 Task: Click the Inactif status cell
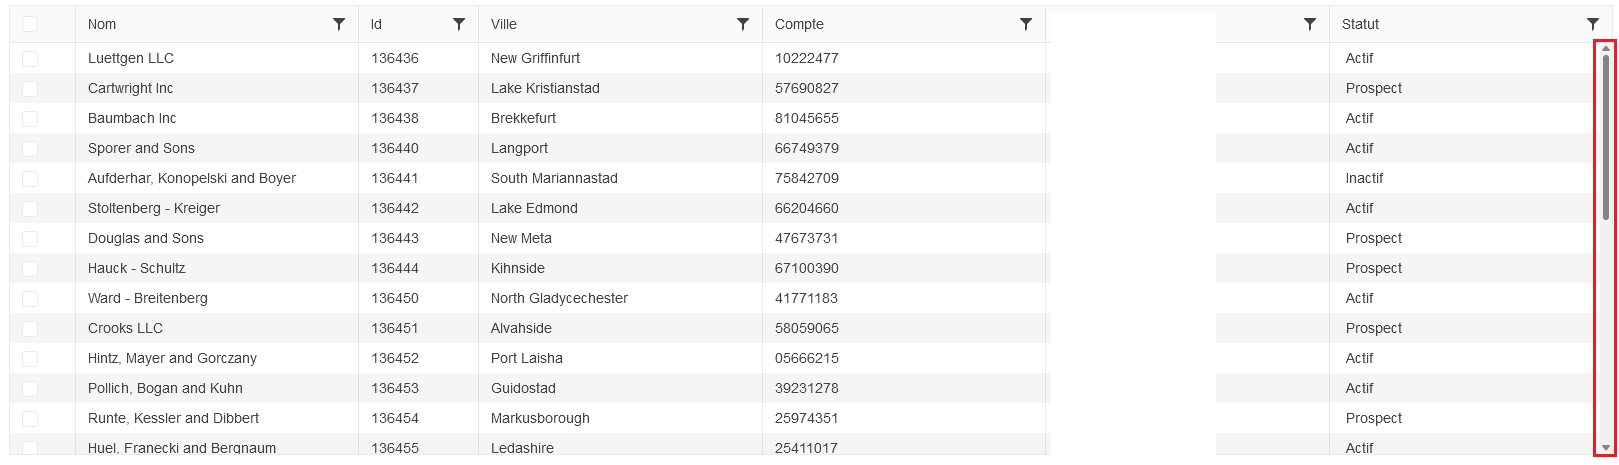click(x=1364, y=178)
